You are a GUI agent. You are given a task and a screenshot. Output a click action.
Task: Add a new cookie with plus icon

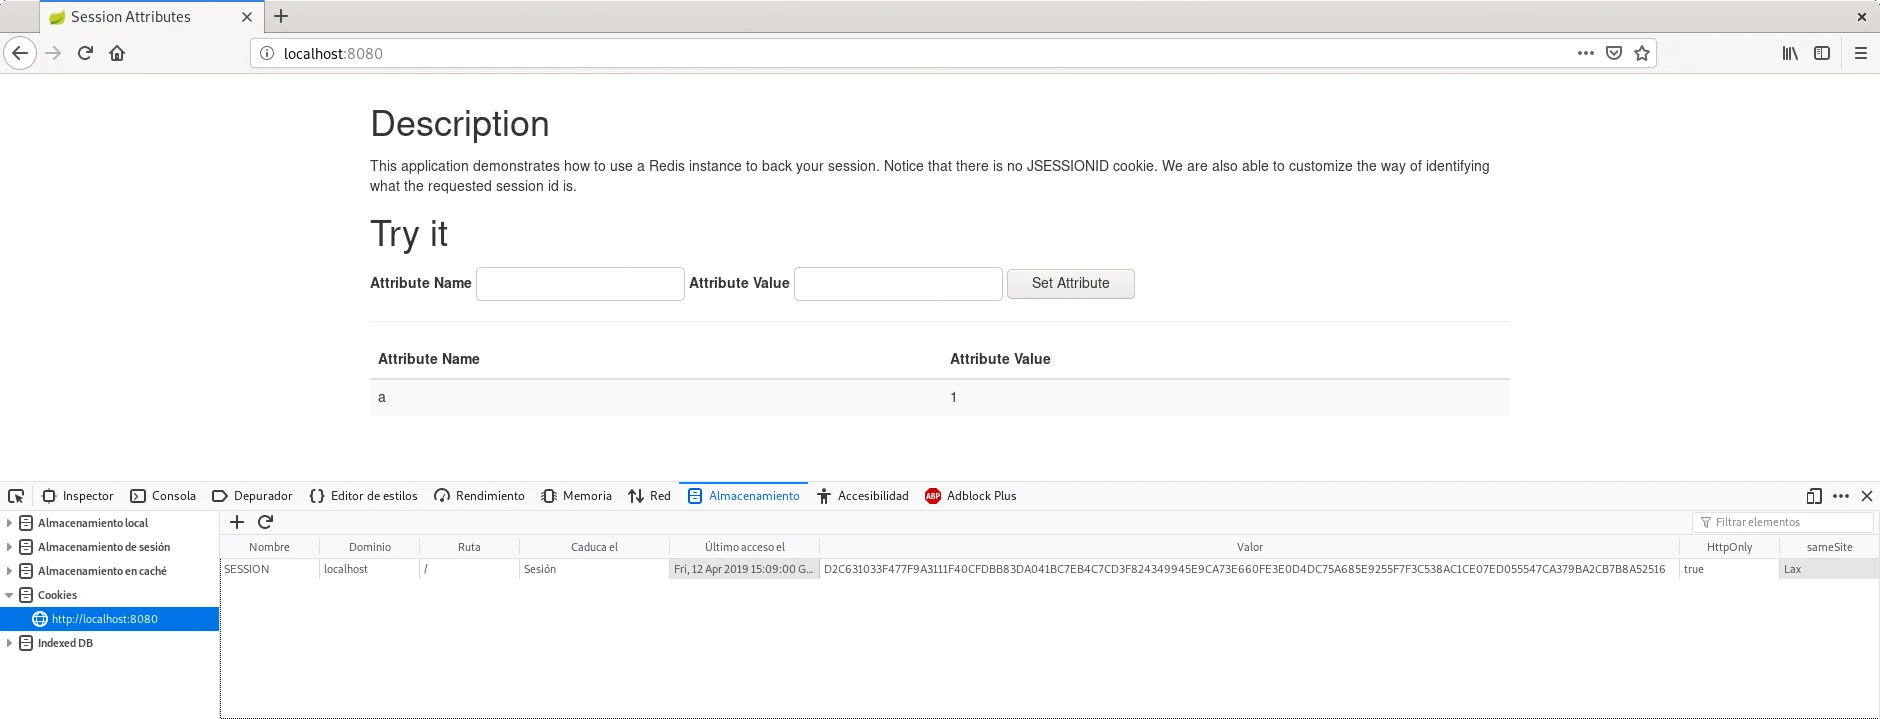tap(237, 522)
